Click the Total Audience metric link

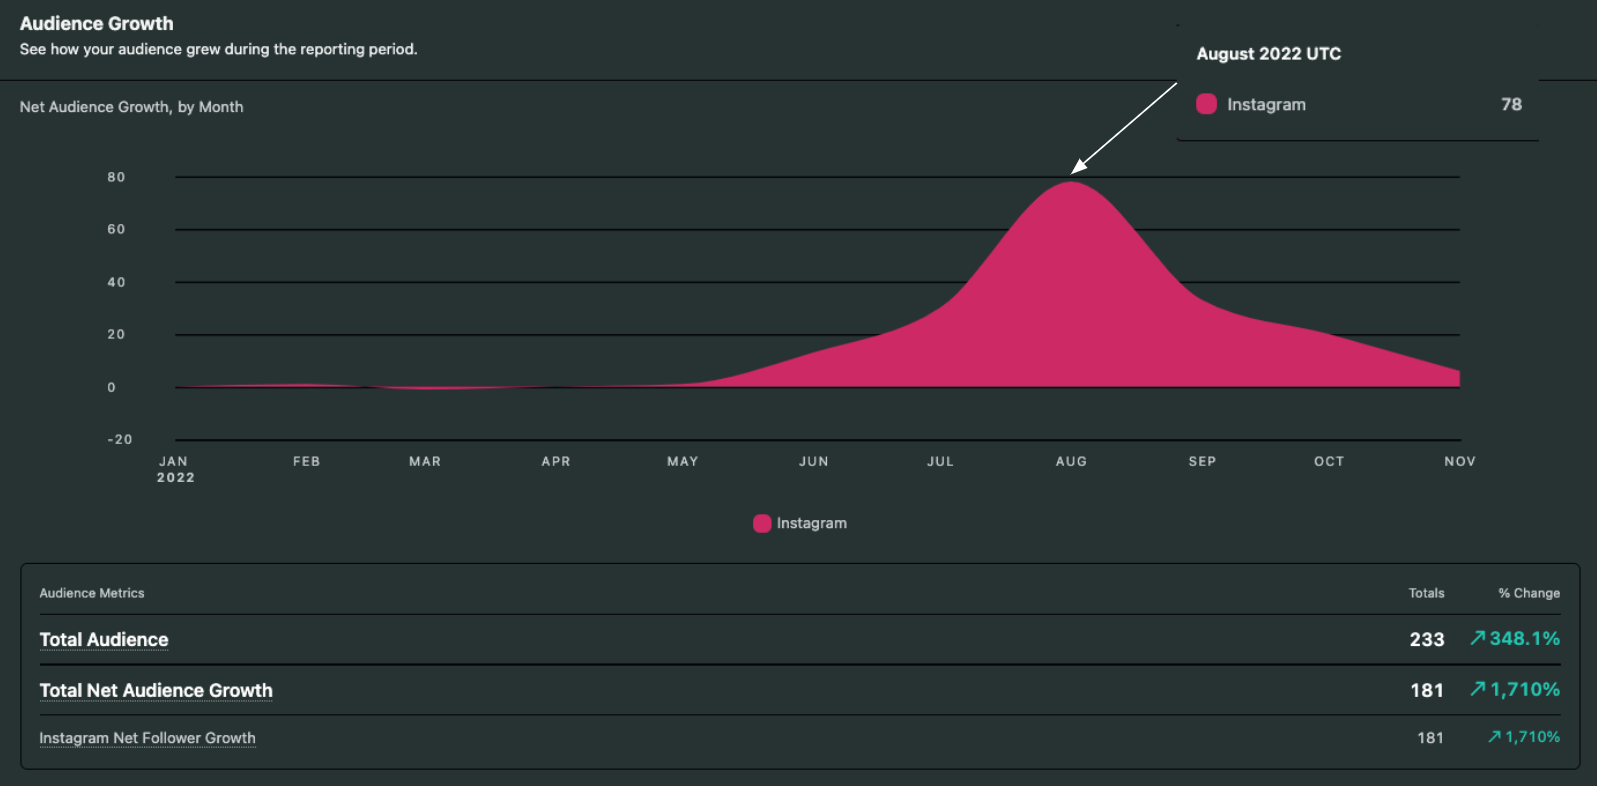pyautogui.click(x=104, y=640)
